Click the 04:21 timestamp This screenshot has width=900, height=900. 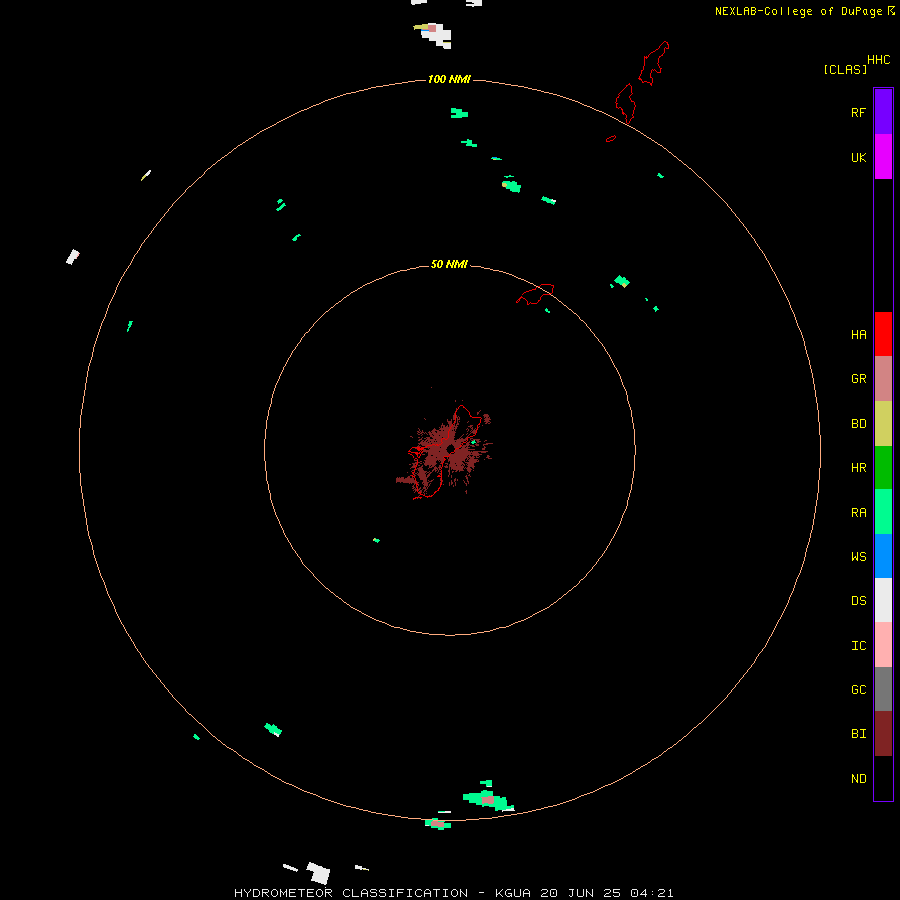click(651, 893)
